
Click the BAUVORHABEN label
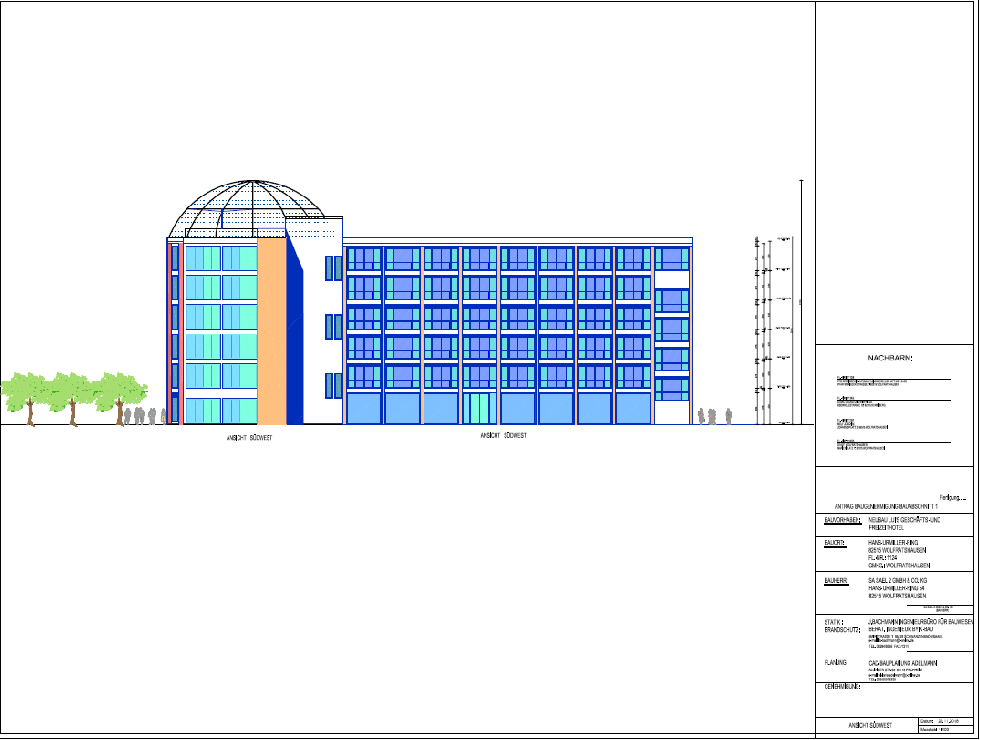pos(841,522)
